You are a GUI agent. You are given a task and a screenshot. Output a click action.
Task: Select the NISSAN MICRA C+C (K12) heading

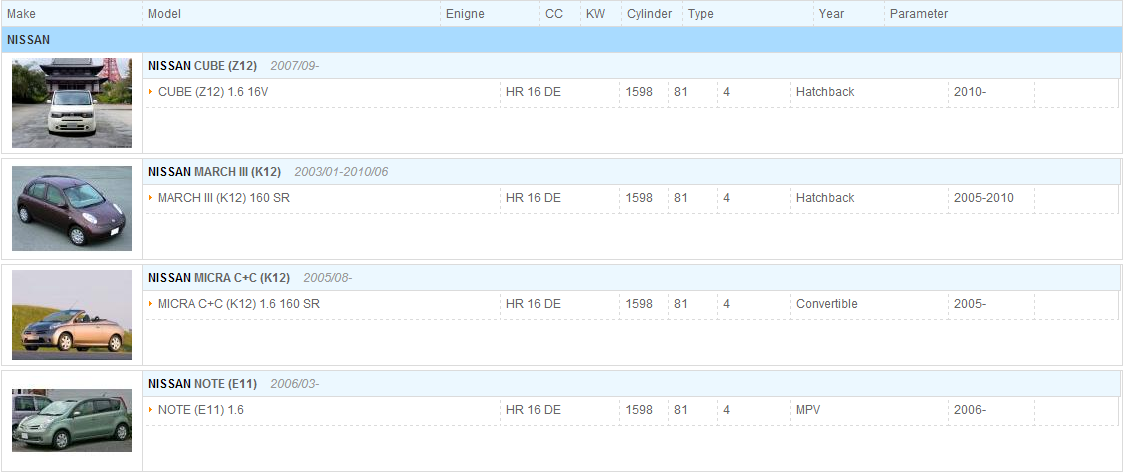coord(219,278)
